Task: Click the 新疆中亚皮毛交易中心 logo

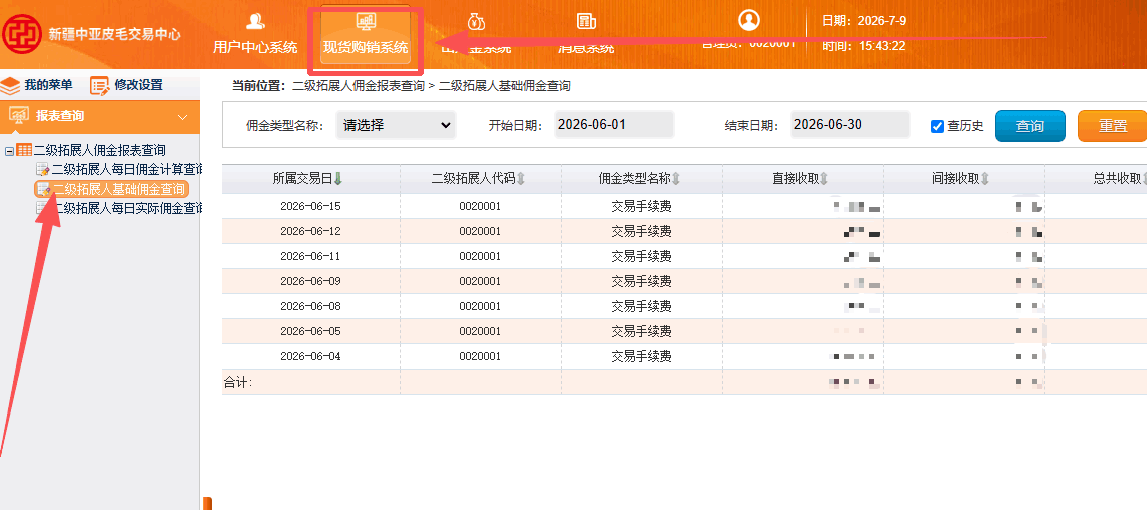Action: coord(21,34)
